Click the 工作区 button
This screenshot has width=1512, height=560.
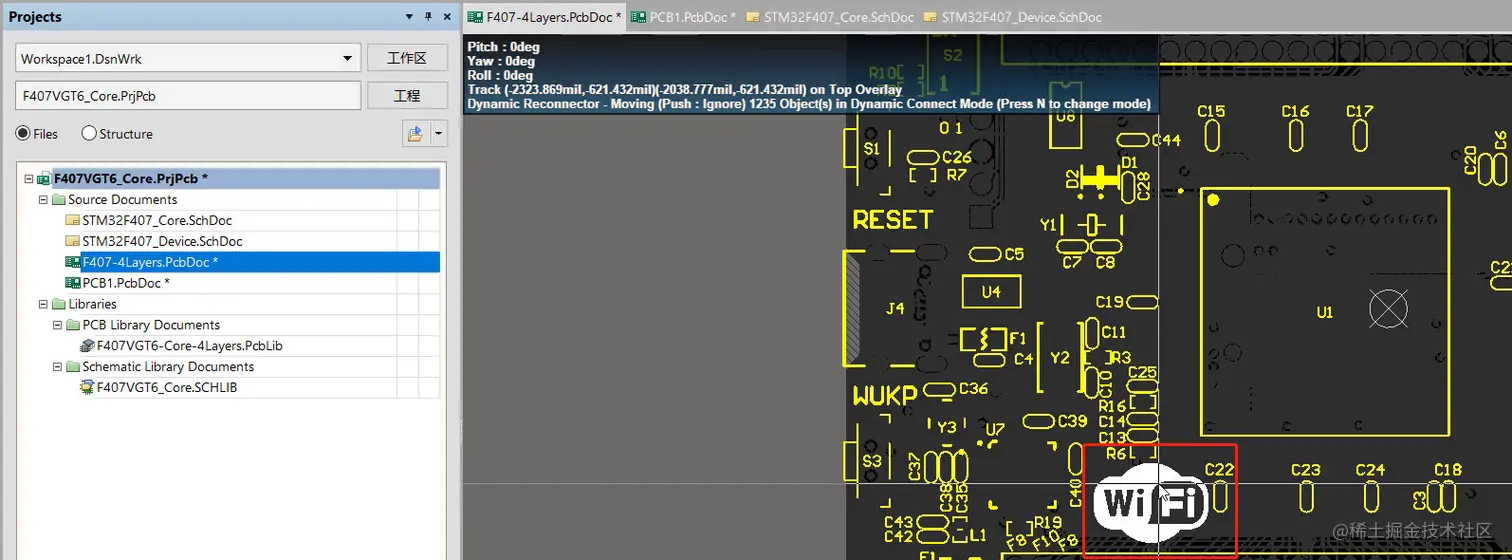tap(407, 58)
